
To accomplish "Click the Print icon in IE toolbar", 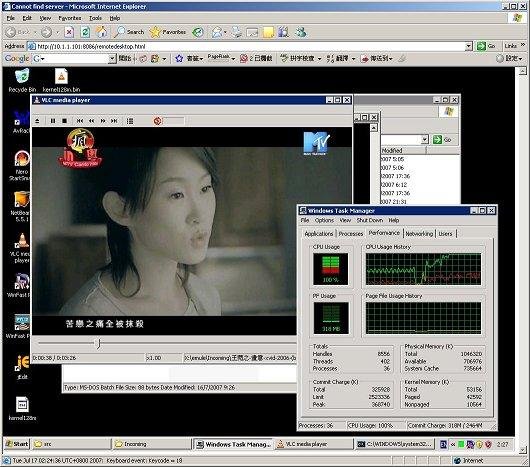I will [x=237, y=32].
